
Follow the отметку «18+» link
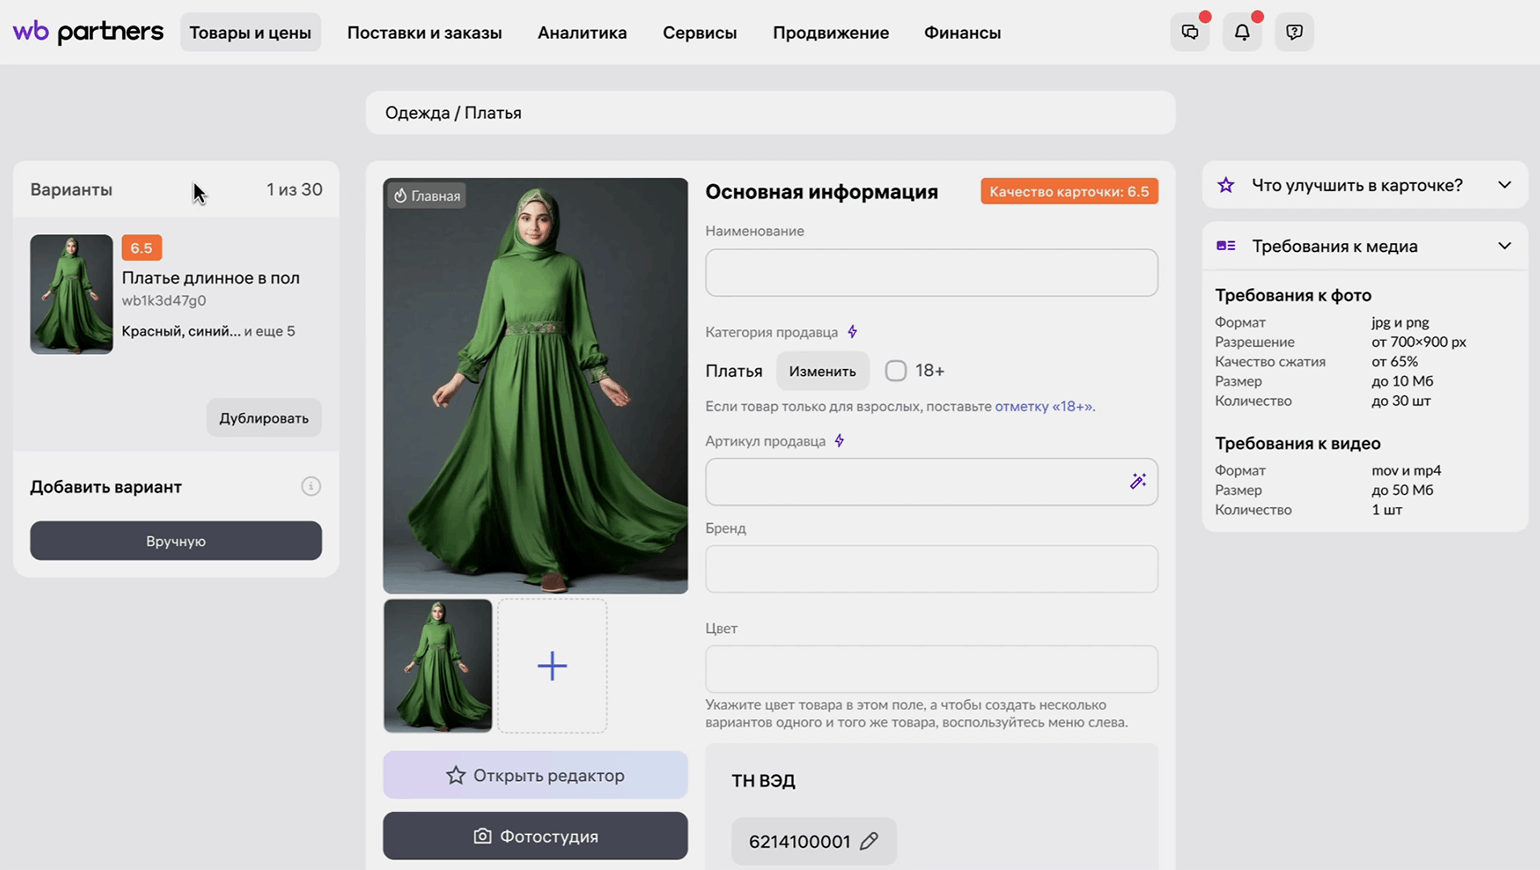(x=1044, y=406)
